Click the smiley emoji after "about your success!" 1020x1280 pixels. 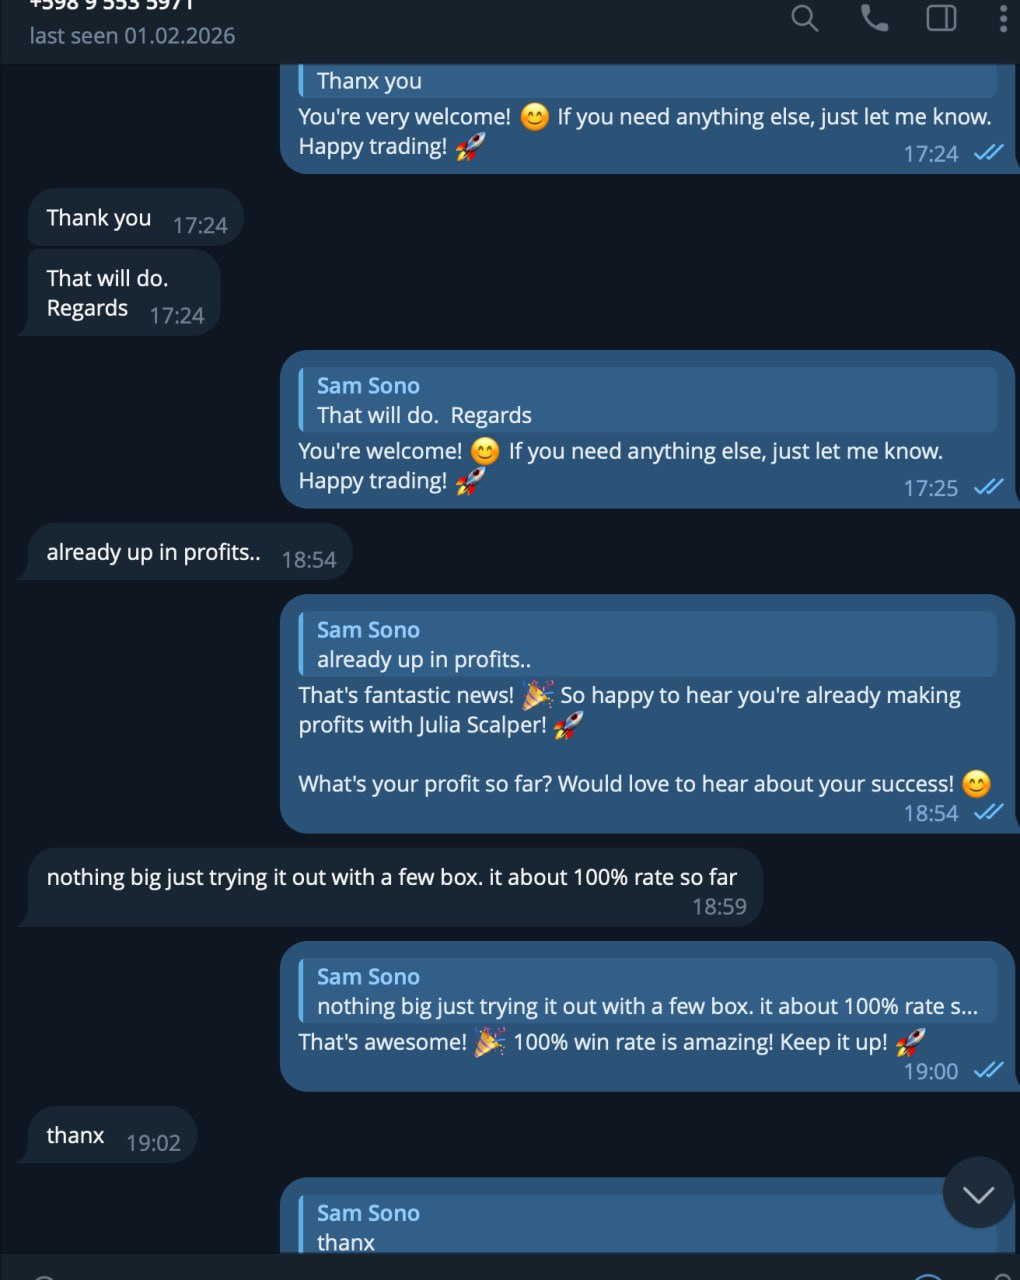(x=976, y=784)
